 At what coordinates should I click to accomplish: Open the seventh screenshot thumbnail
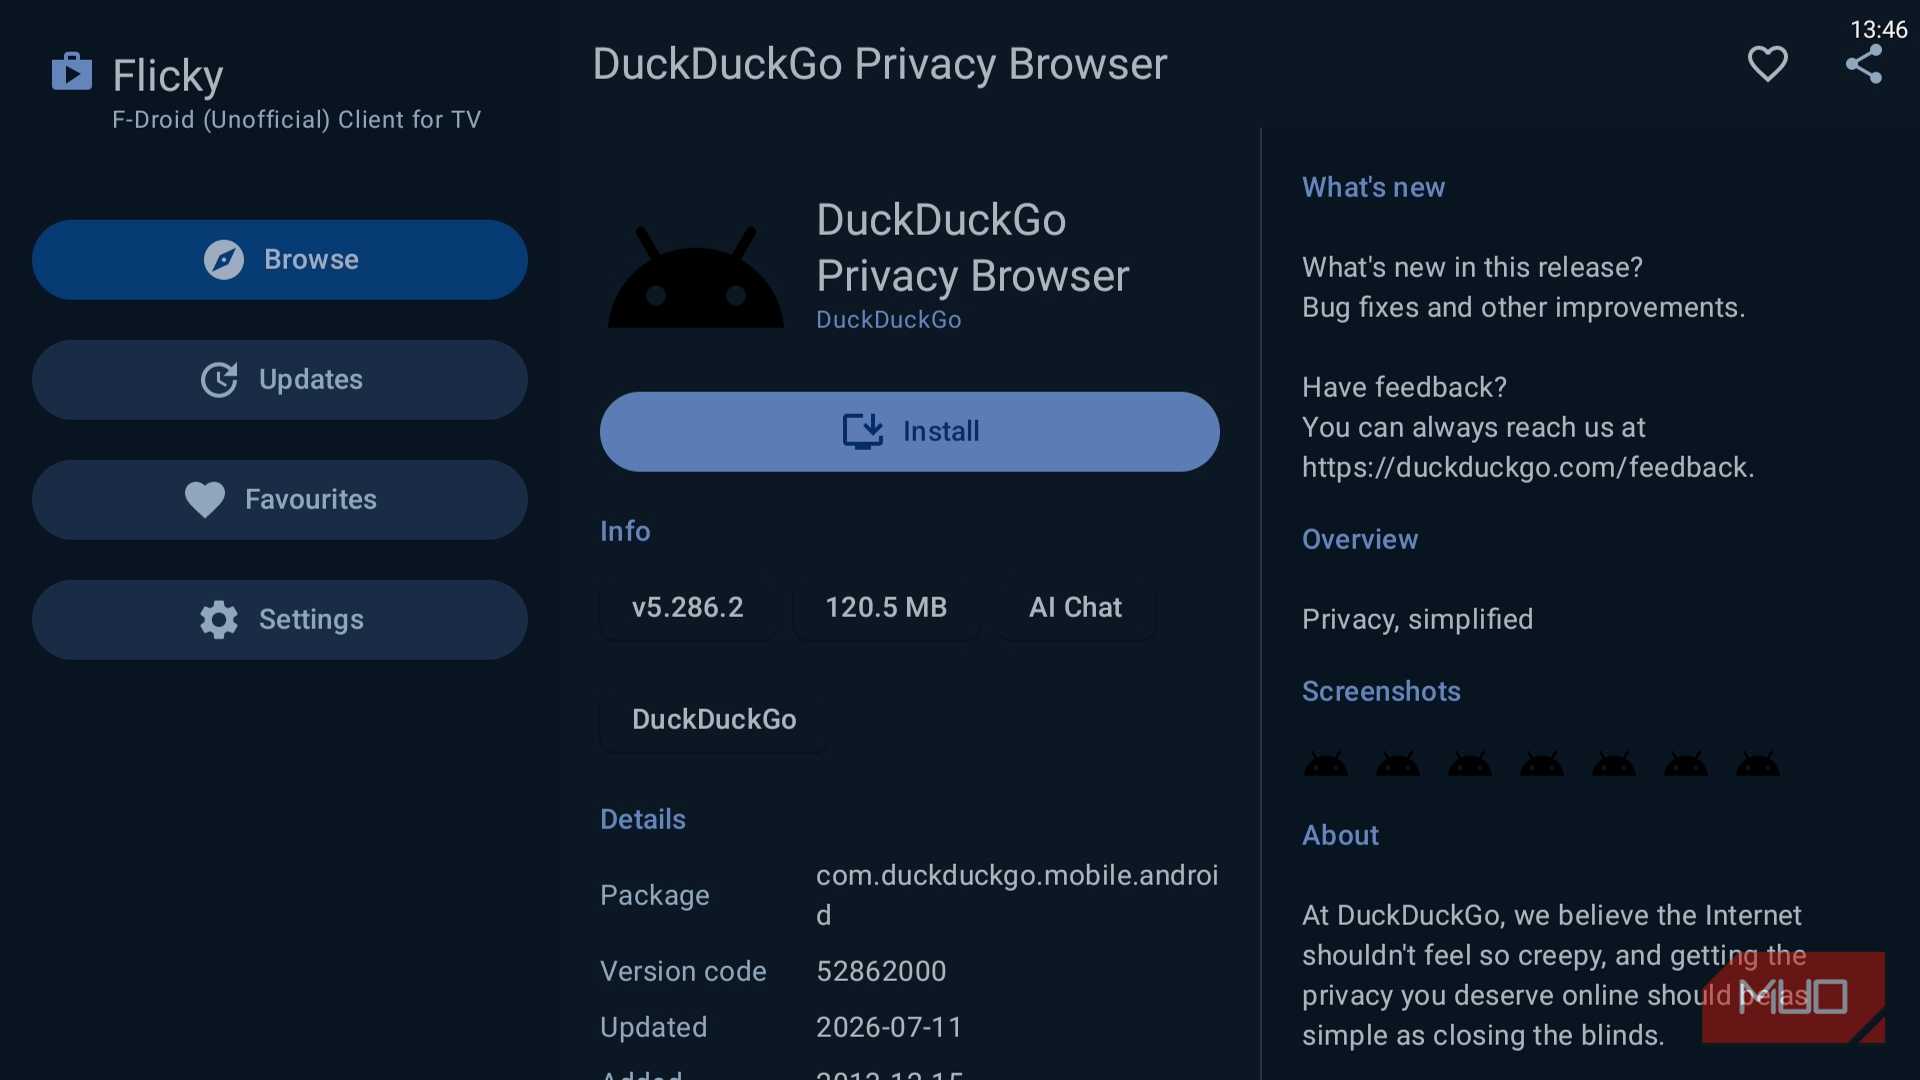pos(1758,764)
